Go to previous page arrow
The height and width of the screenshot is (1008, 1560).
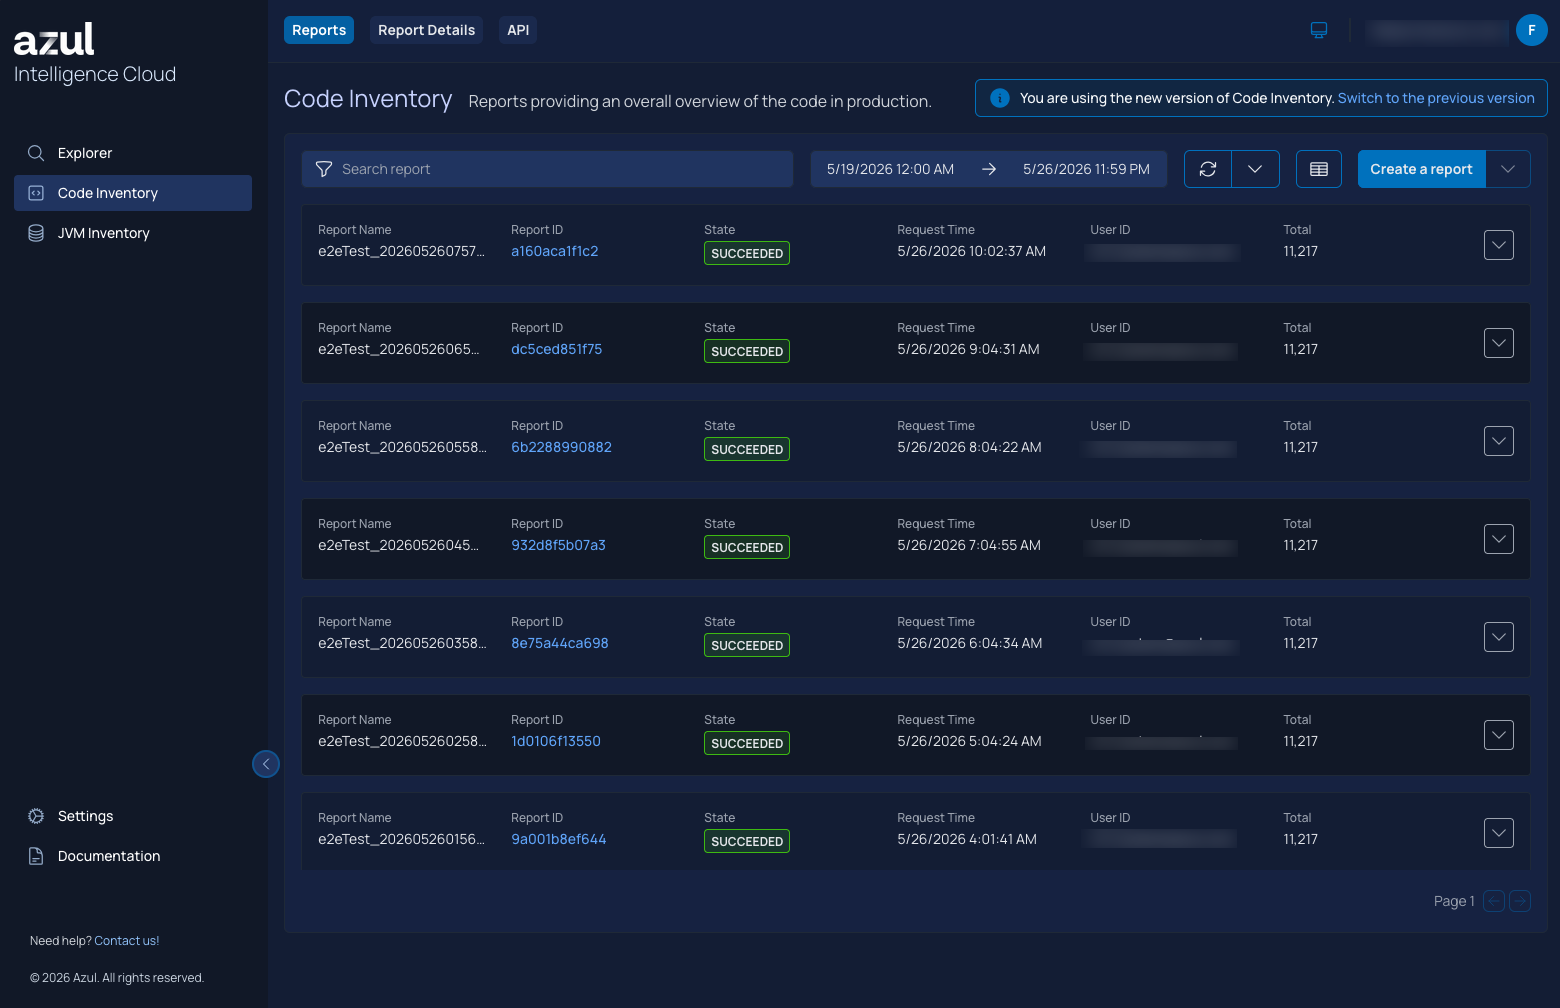coord(1494,901)
